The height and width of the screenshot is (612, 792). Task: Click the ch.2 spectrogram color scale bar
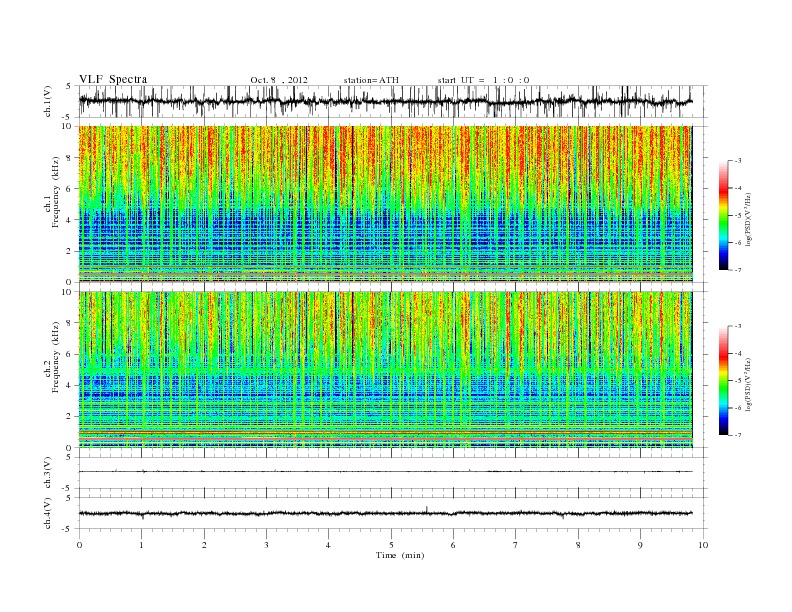724,380
